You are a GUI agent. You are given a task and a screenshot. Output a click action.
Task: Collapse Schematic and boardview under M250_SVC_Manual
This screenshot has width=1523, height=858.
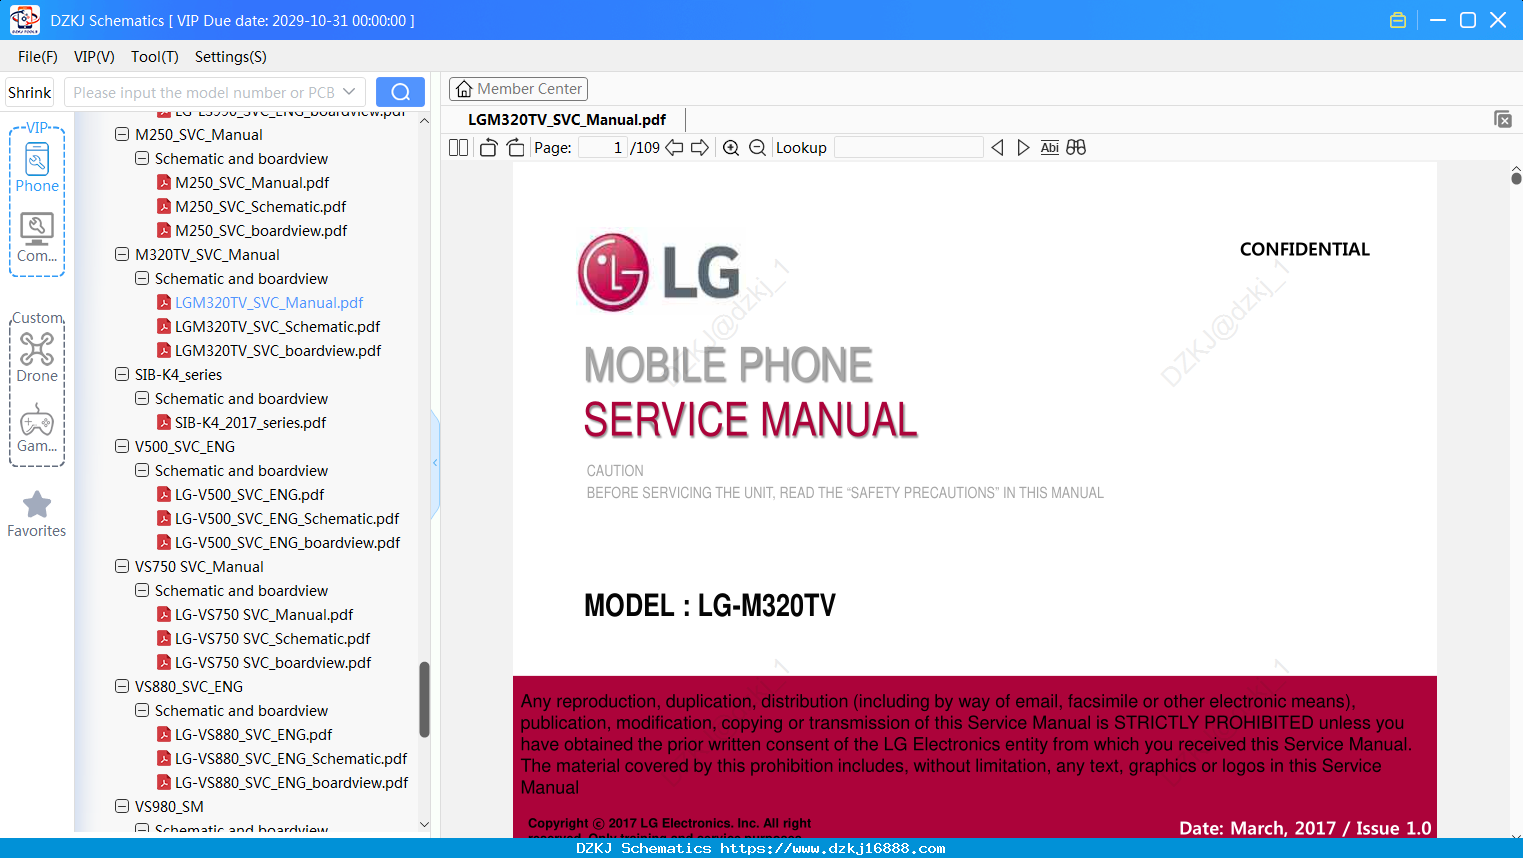coord(142,158)
